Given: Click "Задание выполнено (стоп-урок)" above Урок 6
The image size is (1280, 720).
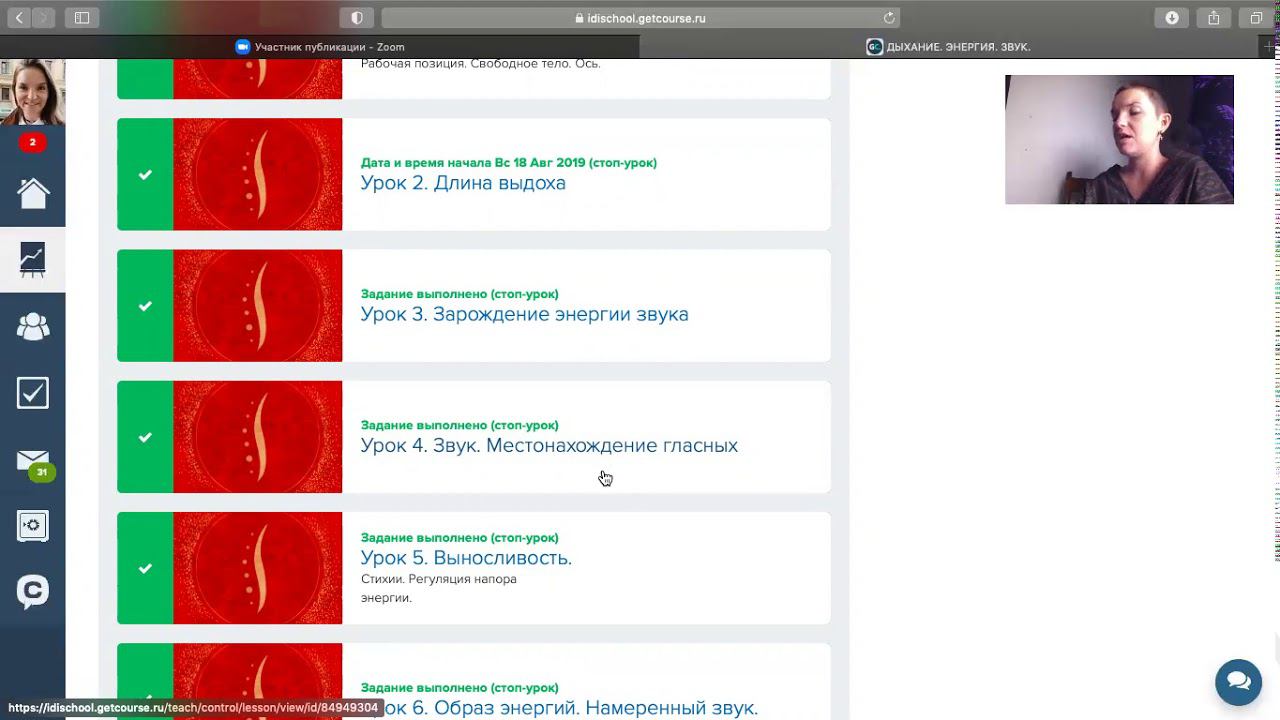Looking at the screenshot, I should click(459, 688).
